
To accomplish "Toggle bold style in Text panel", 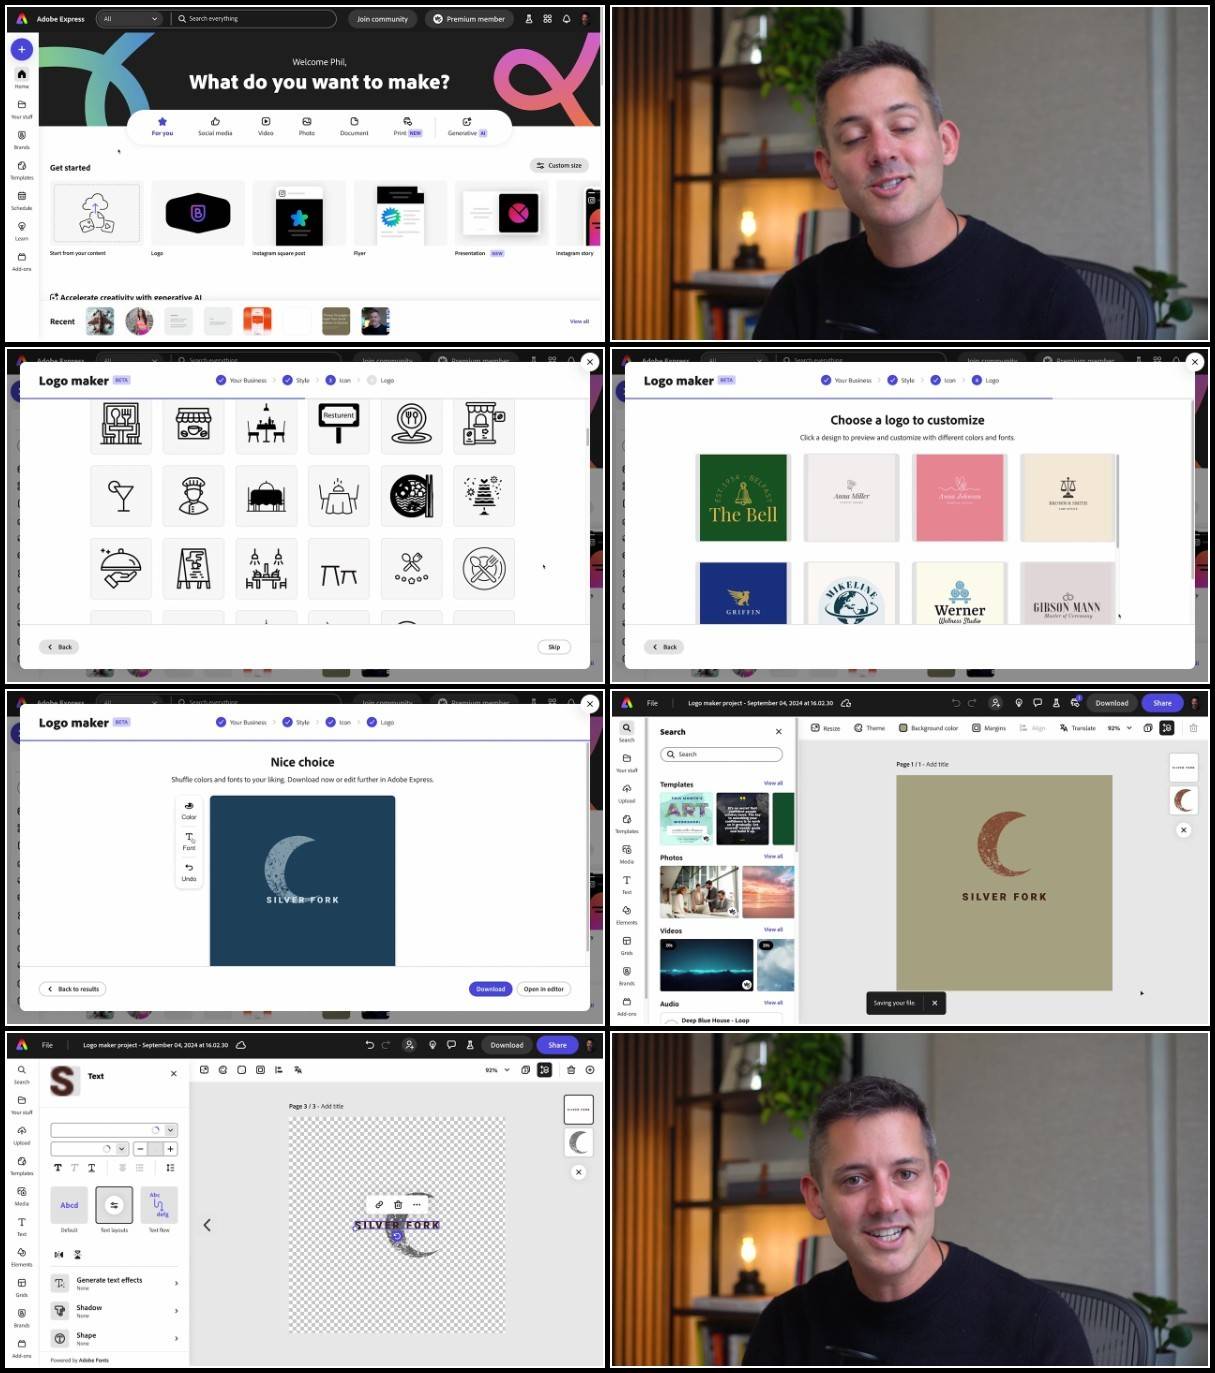I will [x=57, y=1167].
